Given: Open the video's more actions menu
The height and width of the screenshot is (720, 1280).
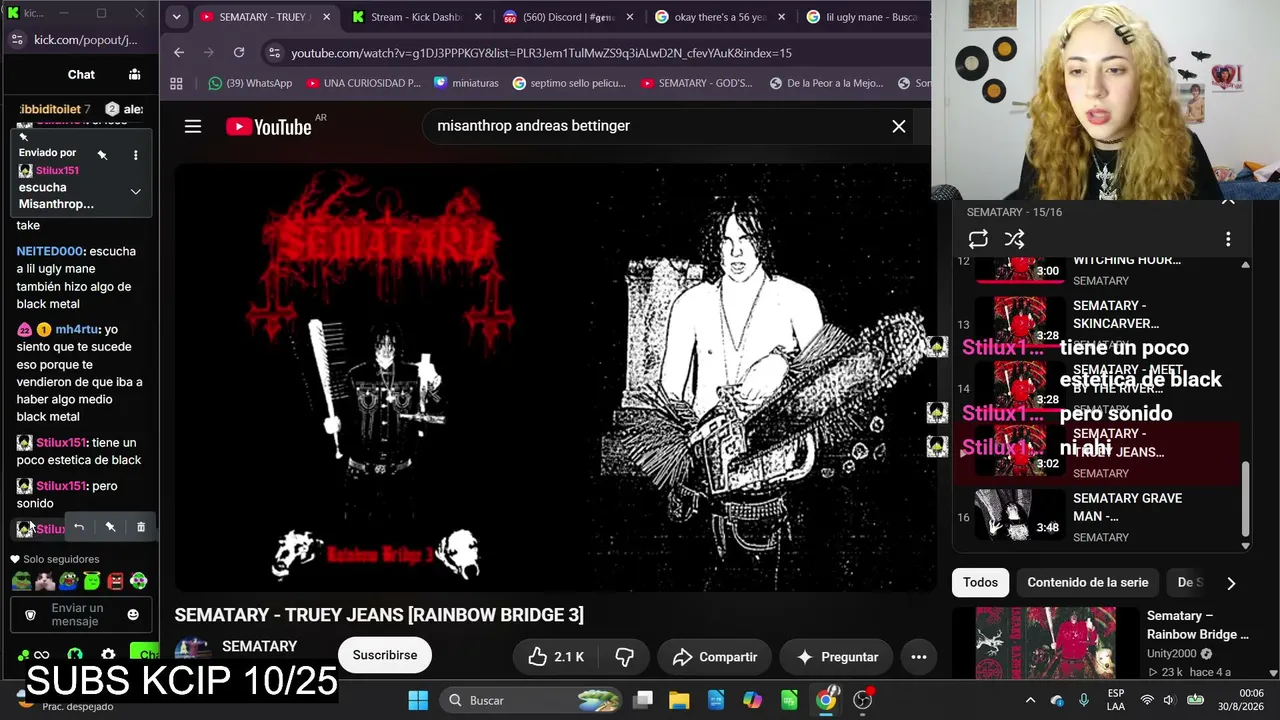Looking at the screenshot, I should [x=919, y=657].
